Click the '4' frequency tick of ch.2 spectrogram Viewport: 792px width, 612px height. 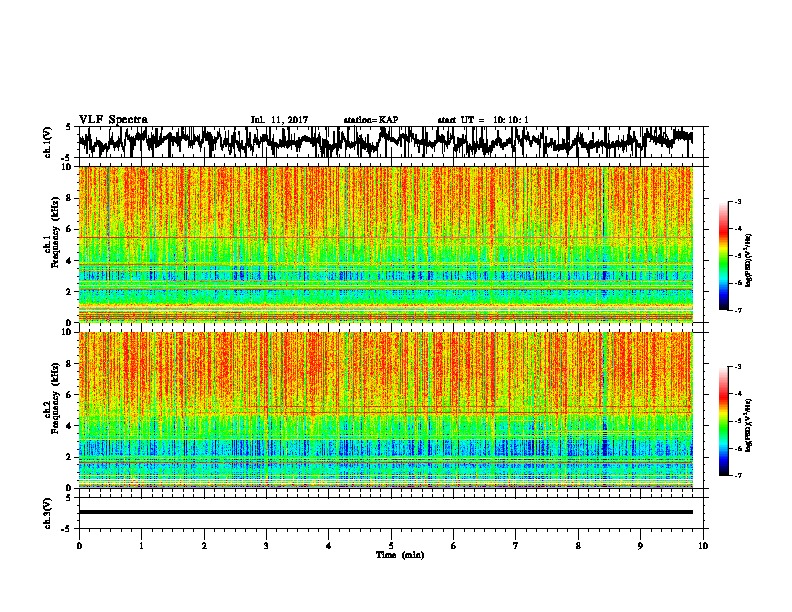point(70,426)
